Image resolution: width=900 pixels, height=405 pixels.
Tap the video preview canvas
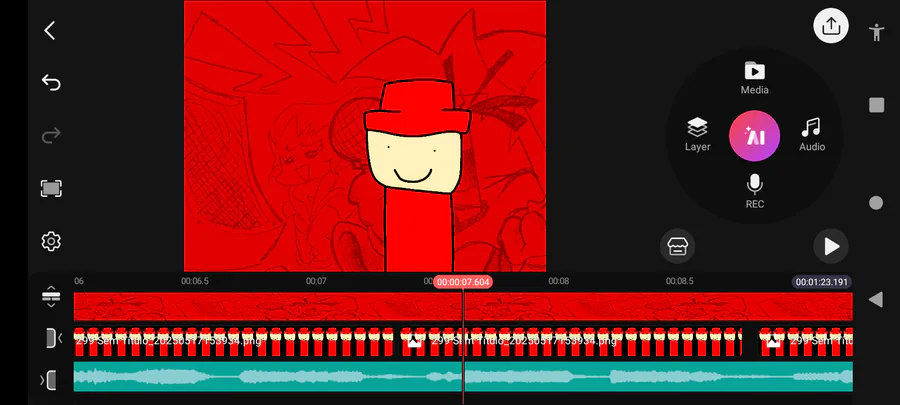click(364, 136)
